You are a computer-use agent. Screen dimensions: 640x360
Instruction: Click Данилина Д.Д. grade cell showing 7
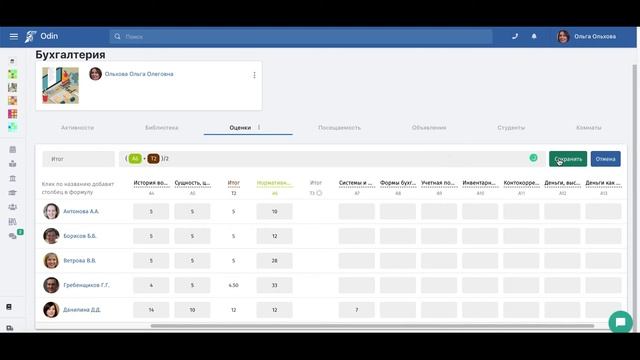point(357,310)
